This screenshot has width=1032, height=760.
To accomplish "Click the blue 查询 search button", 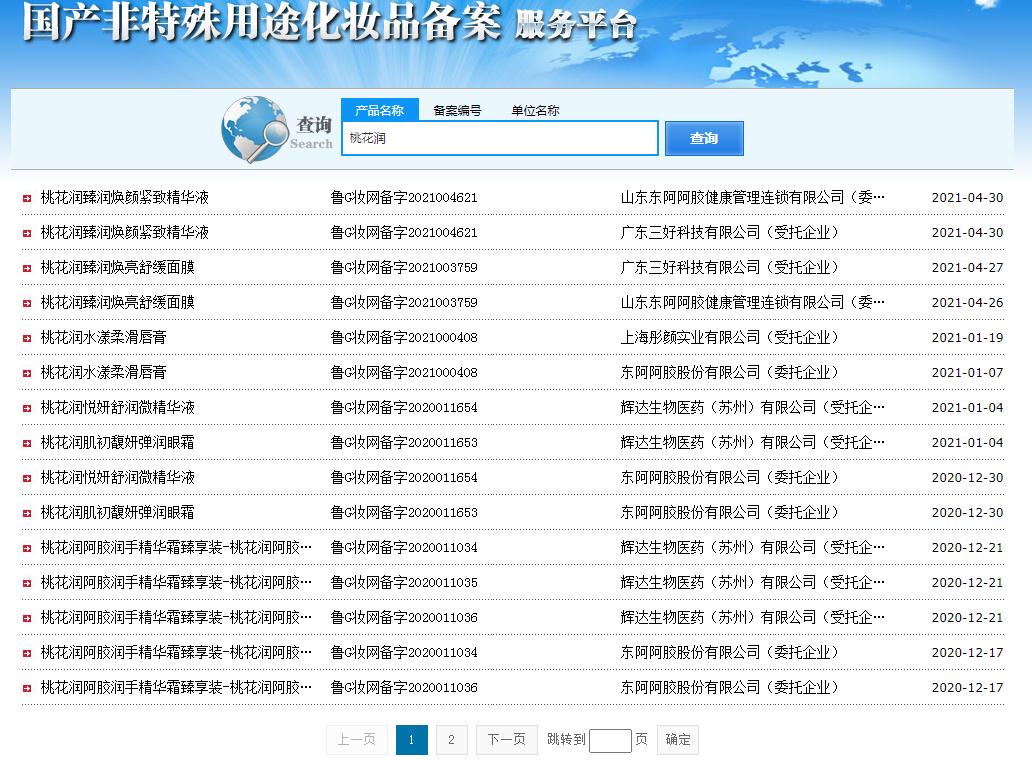I will tap(704, 138).
